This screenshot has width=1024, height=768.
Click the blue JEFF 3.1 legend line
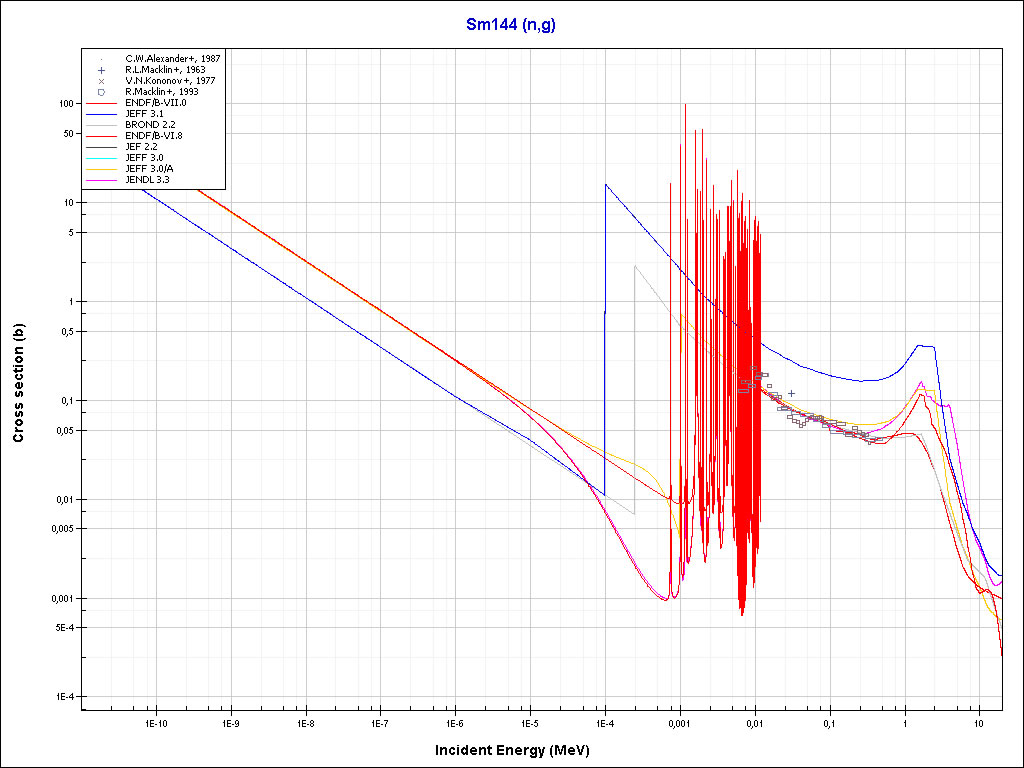coord(101,114)
